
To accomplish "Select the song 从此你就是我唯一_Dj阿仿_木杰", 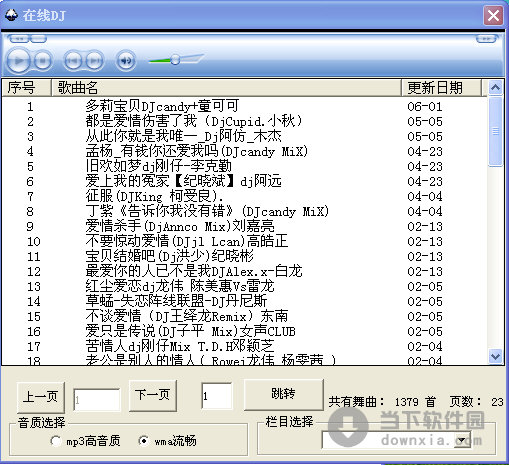I will pyautogui.click(x=183, y=136).
